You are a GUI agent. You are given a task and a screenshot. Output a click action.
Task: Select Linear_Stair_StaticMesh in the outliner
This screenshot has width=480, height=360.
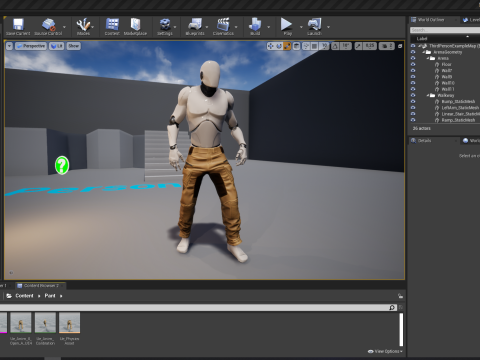460,114
